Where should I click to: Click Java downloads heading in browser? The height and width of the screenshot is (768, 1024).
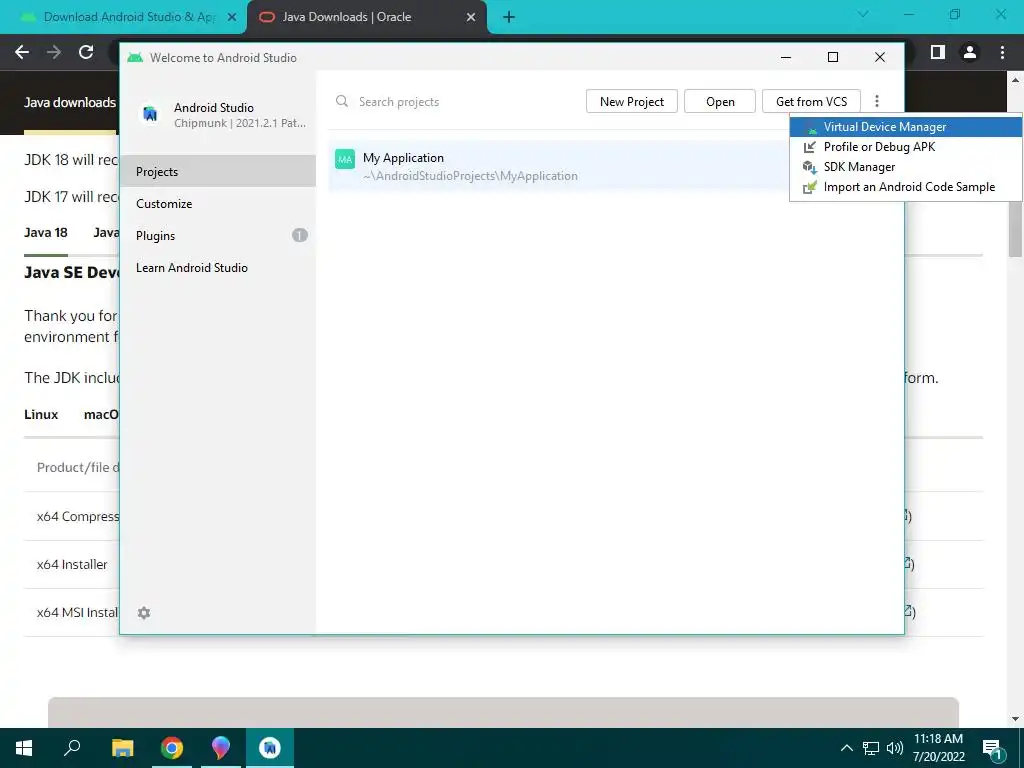click(x=70, y=103)
